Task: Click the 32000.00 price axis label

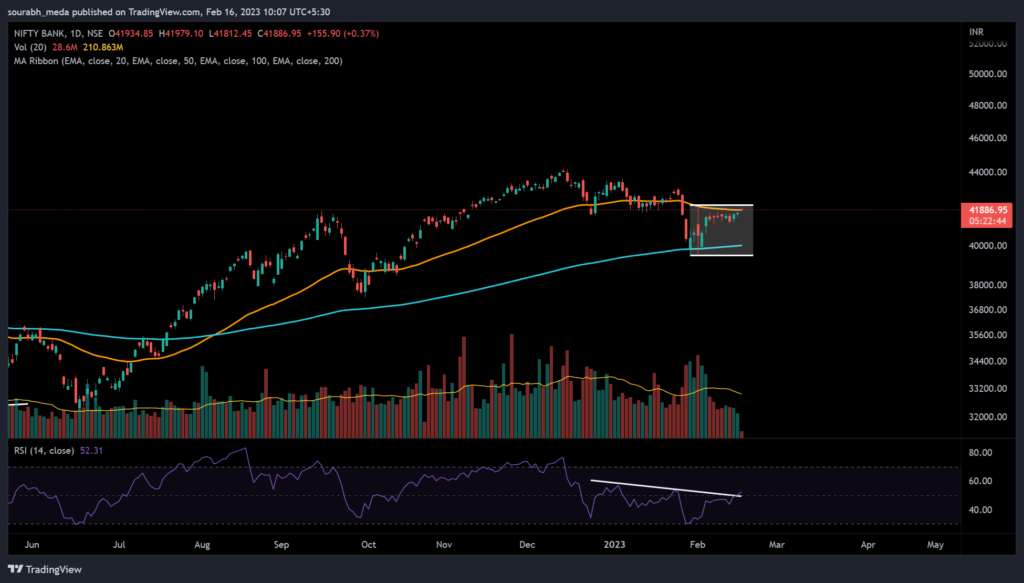Action: tap(987, 417)
